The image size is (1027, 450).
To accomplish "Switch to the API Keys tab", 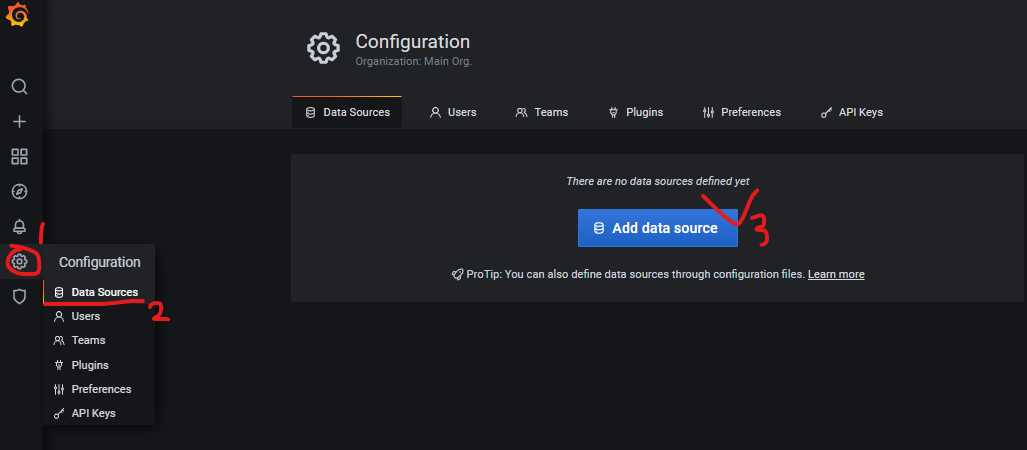I will coord(851,113).
